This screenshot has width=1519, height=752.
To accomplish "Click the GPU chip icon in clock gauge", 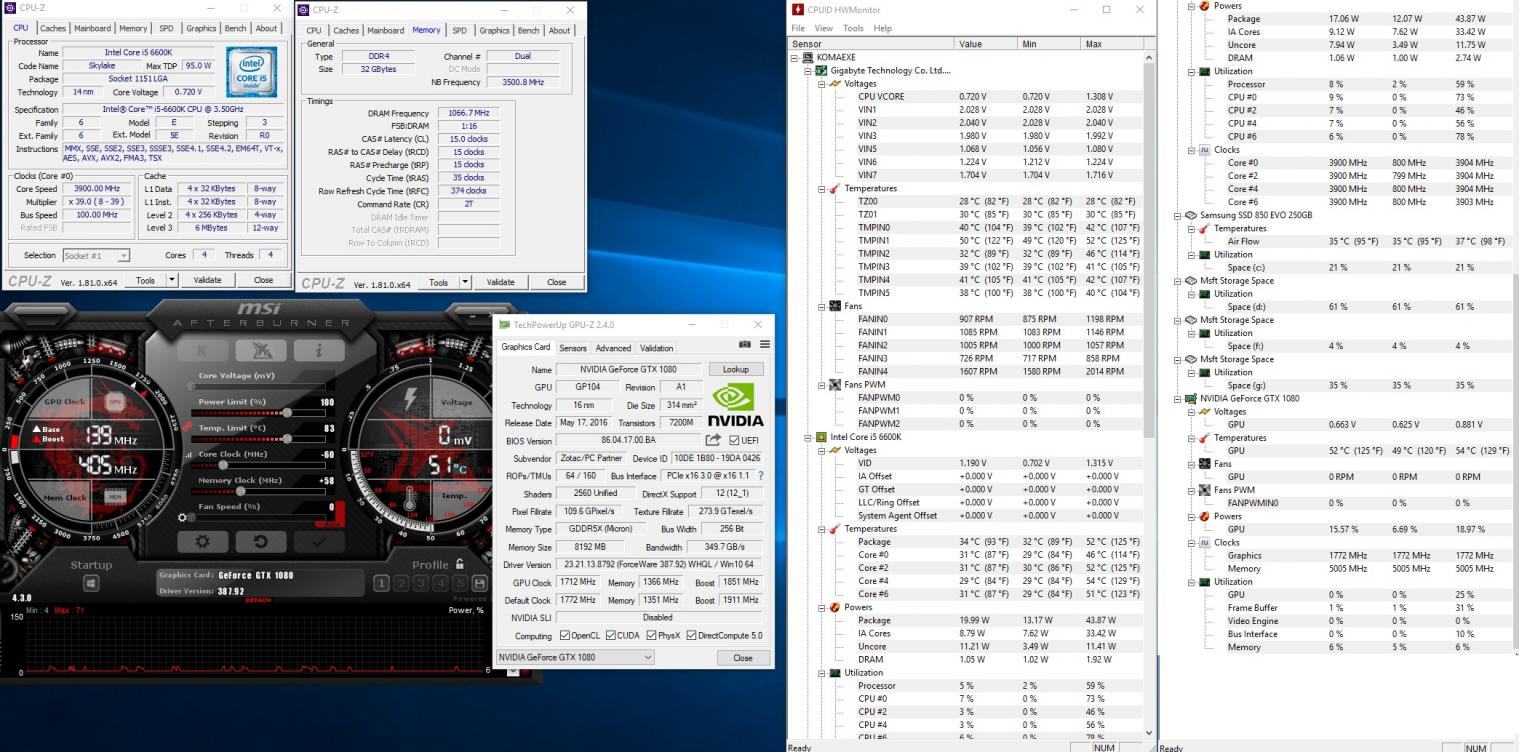I will tap(114, 401).
